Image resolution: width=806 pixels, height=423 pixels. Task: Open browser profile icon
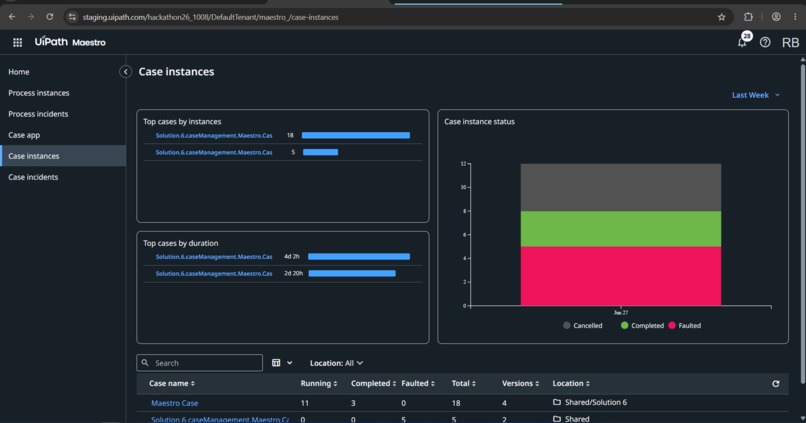[776, 17]
